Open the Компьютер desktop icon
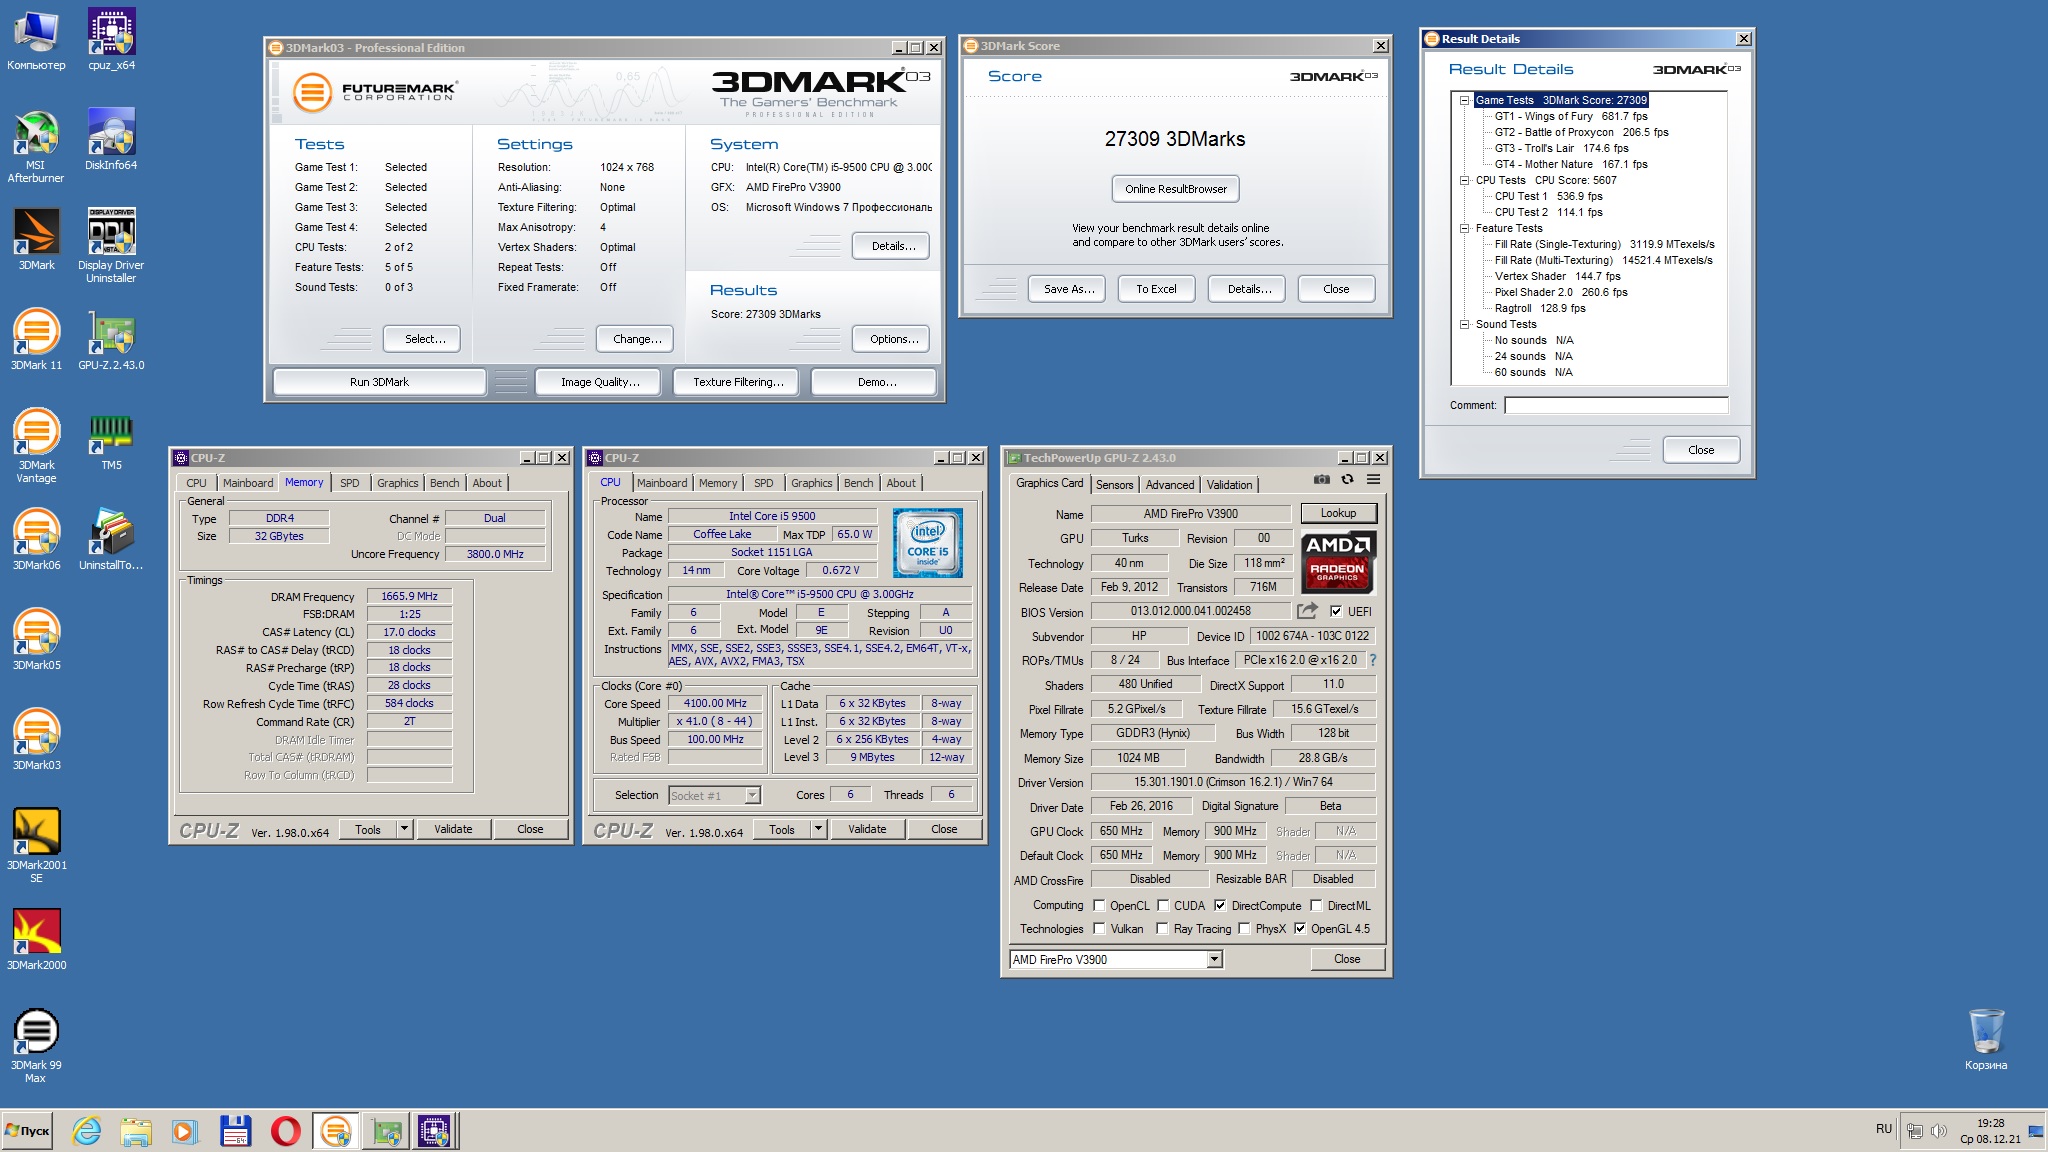Image resolution: width=2048 pixels, height=1152 pixels. click(36, 40)
